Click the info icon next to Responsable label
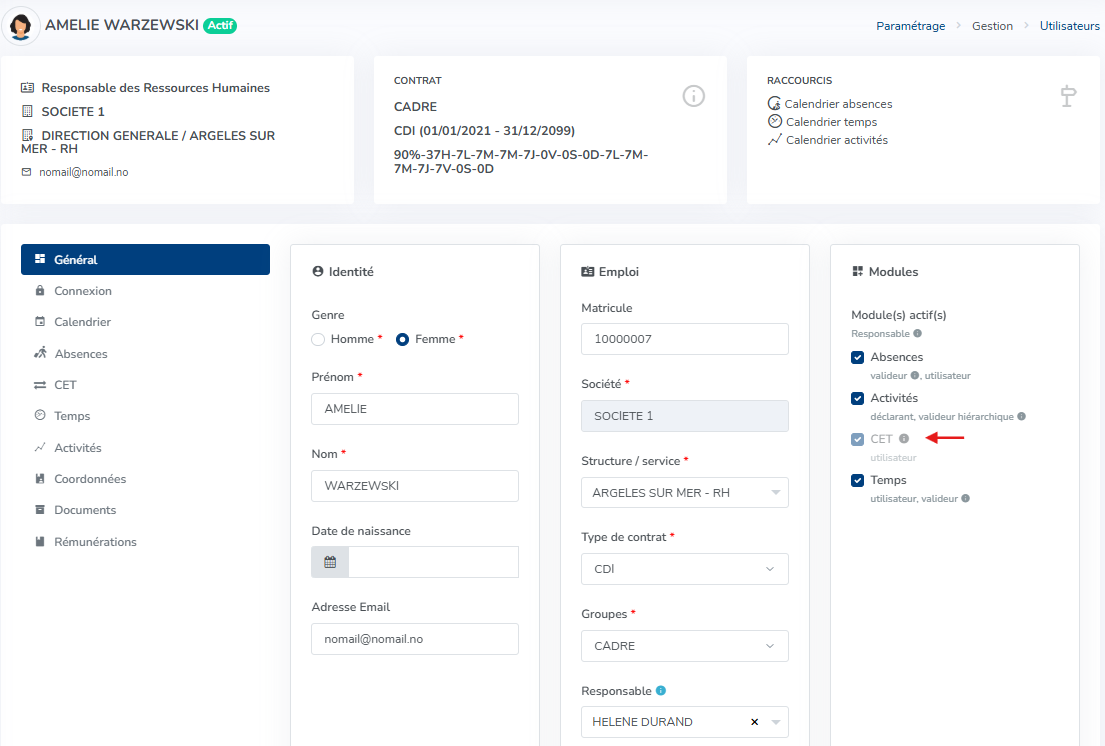1105x746 pixels. click(x=661, y=691)
